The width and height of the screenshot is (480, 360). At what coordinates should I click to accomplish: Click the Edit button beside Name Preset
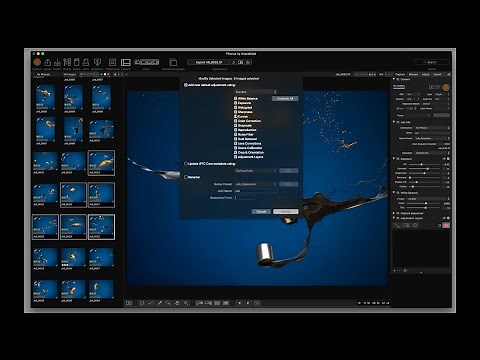click(289, 184)
